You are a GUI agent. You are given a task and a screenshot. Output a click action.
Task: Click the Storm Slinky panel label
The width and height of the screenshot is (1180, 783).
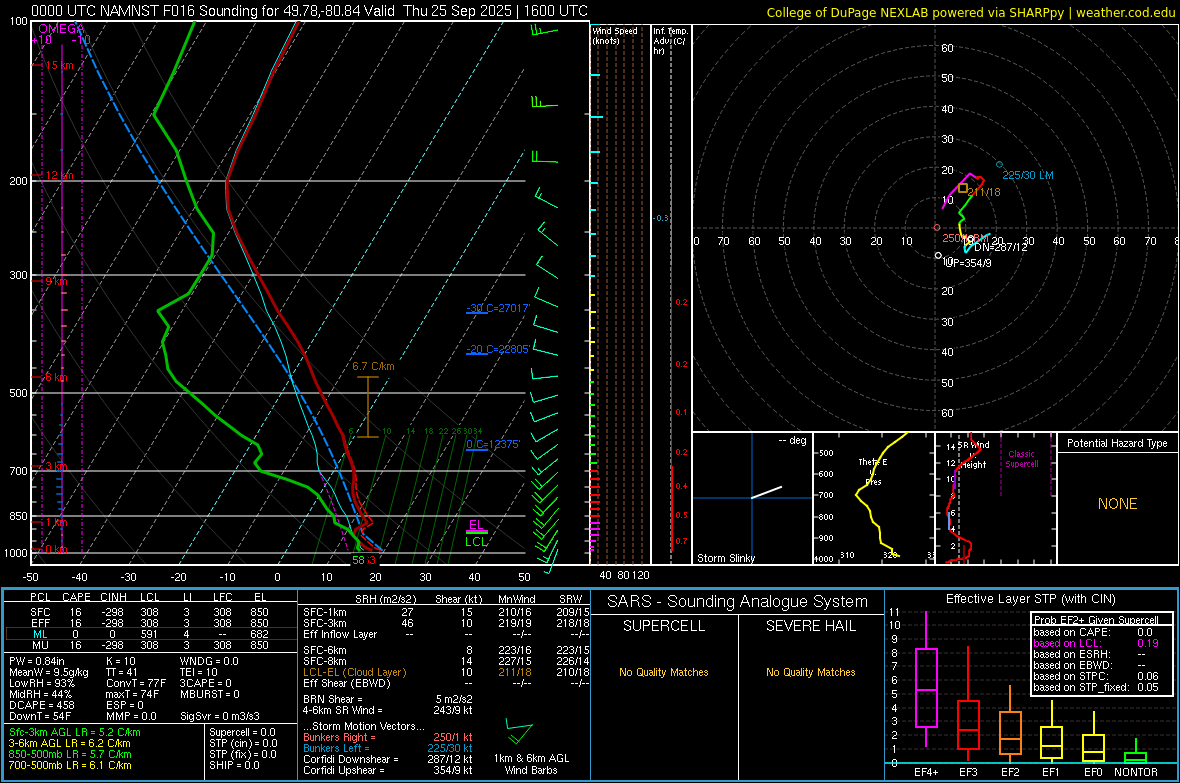coord(725,558)
